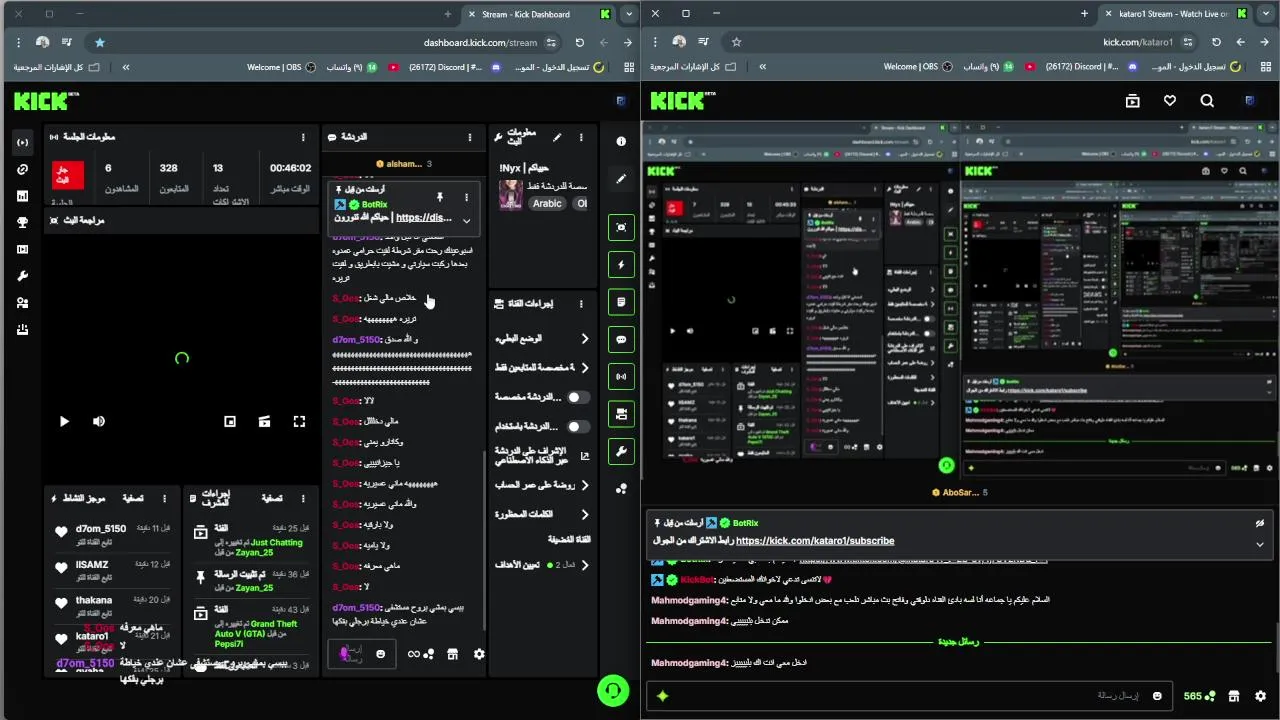Open the search icon on kick.com page

coord(1207,101)
